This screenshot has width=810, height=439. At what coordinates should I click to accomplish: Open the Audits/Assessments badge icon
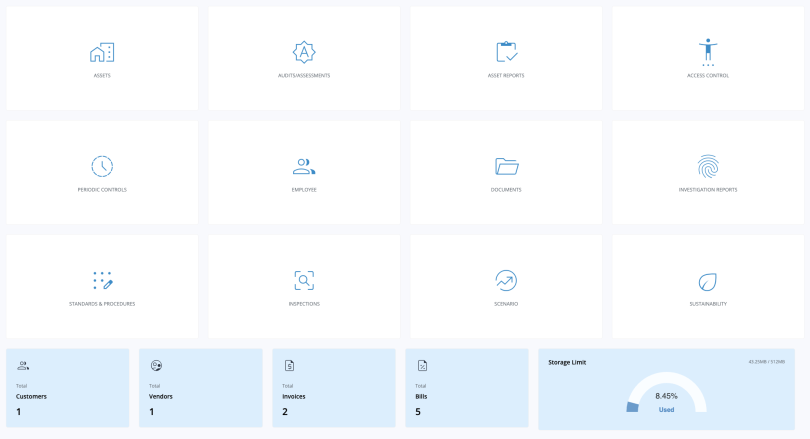tap(304, 52)
